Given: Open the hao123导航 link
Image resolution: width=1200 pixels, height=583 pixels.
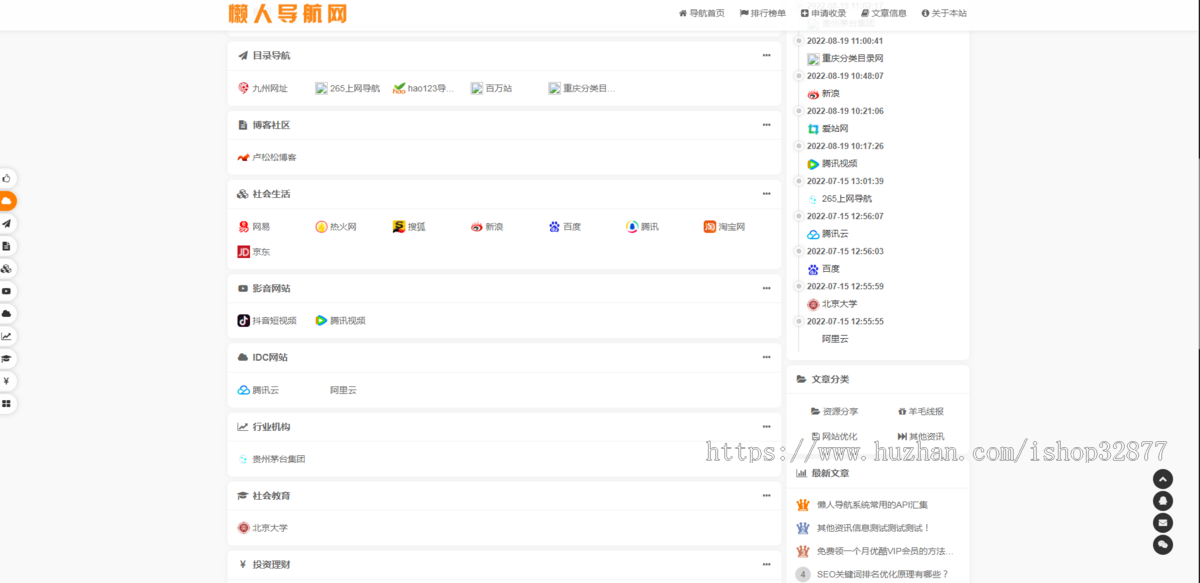Looking at the screenshot, I should 424,88.
